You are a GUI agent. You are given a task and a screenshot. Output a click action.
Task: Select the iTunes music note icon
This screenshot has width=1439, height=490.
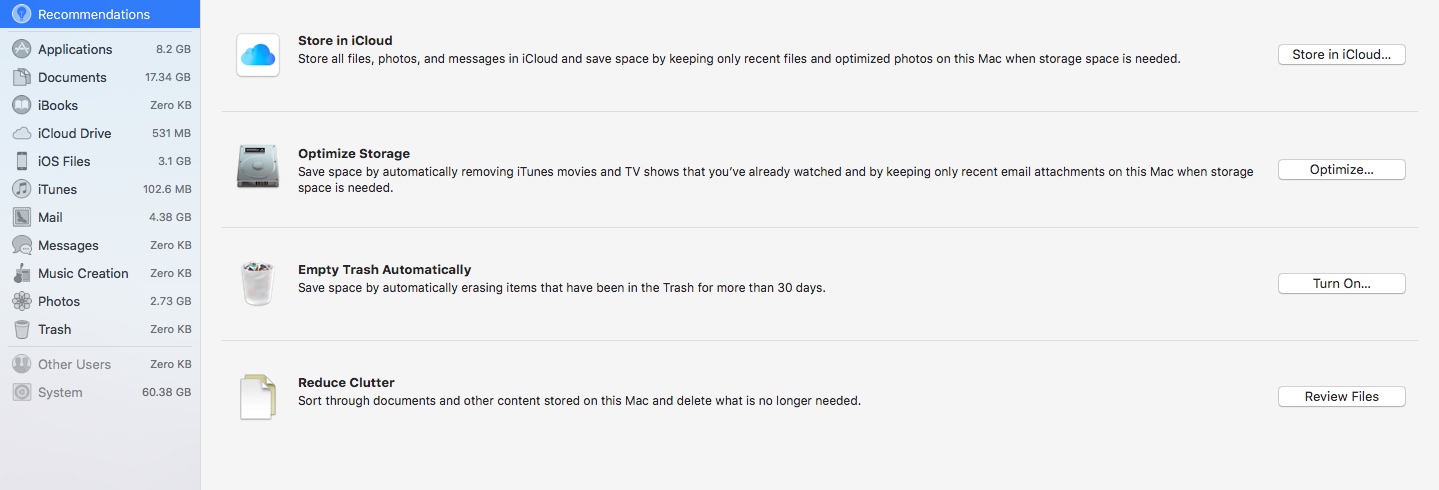pos(22,189)
